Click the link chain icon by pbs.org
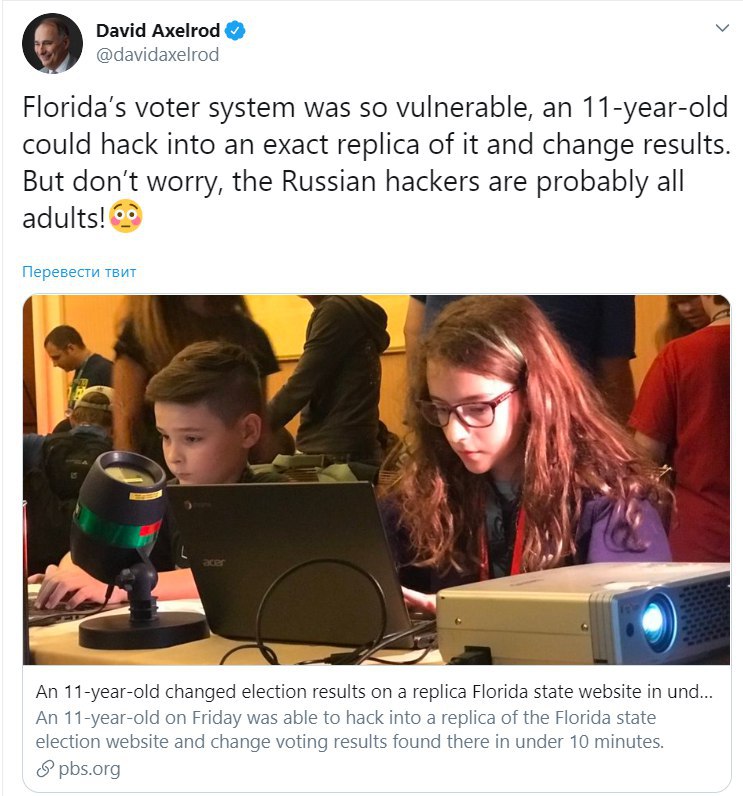The width and height of the screenshot is (743, 796). [45, 769]
